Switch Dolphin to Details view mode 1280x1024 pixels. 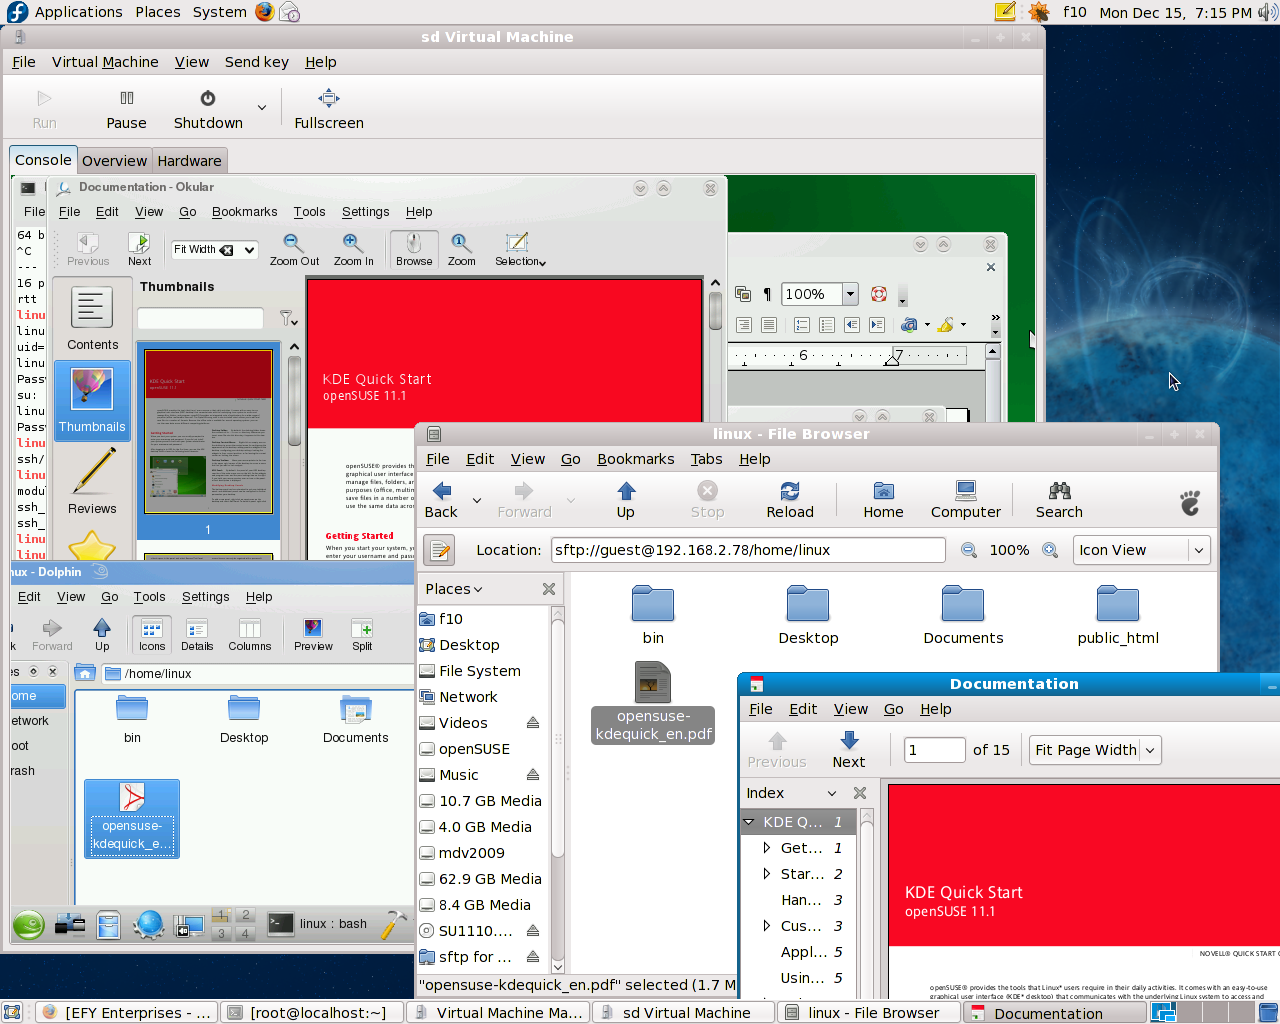(x=197, y=634)
